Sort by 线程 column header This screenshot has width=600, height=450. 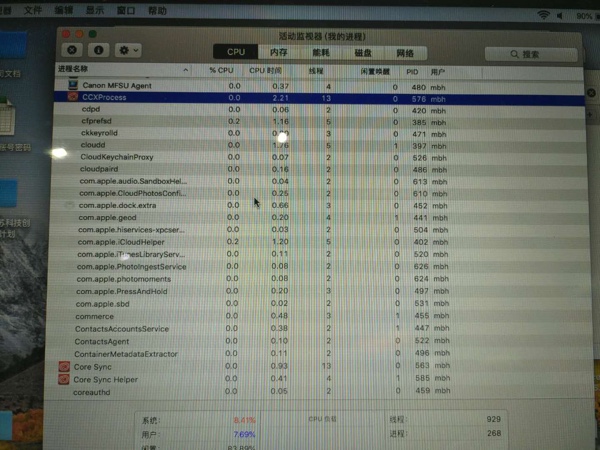316,71
